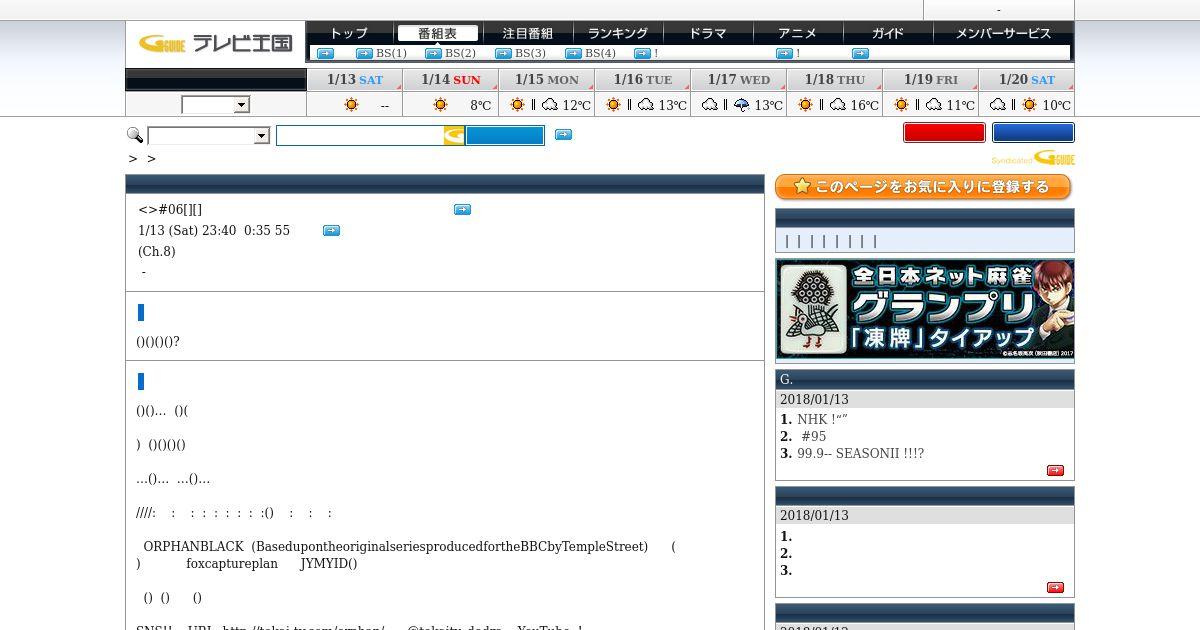Select the 1/20 SAT date column

click(x=1027, y=80)
